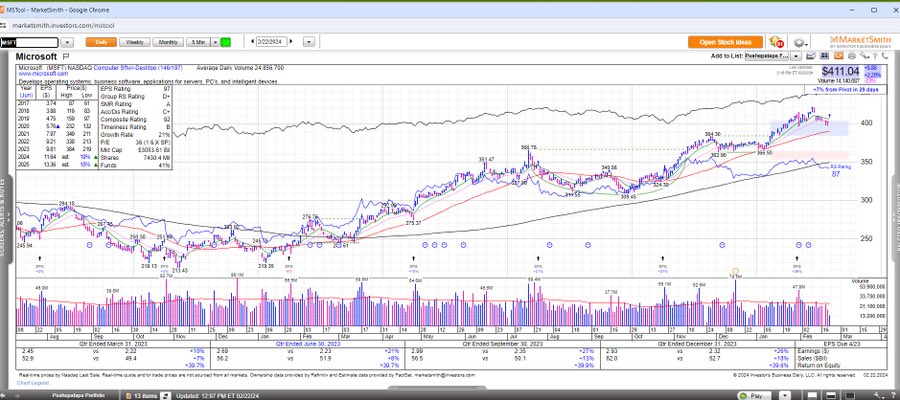Open the Chart Legend link
This screenshot has height=400, width=900.
click(x=33, y=383)
